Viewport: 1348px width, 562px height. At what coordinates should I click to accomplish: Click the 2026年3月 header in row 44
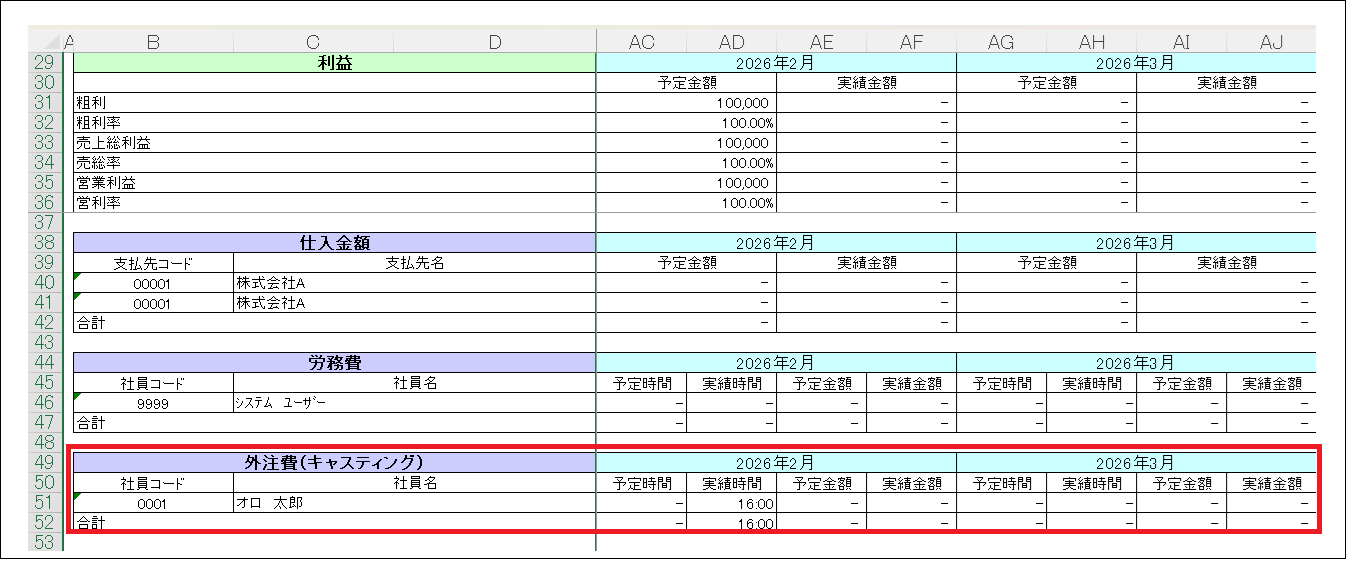(x=1136, y=362)
